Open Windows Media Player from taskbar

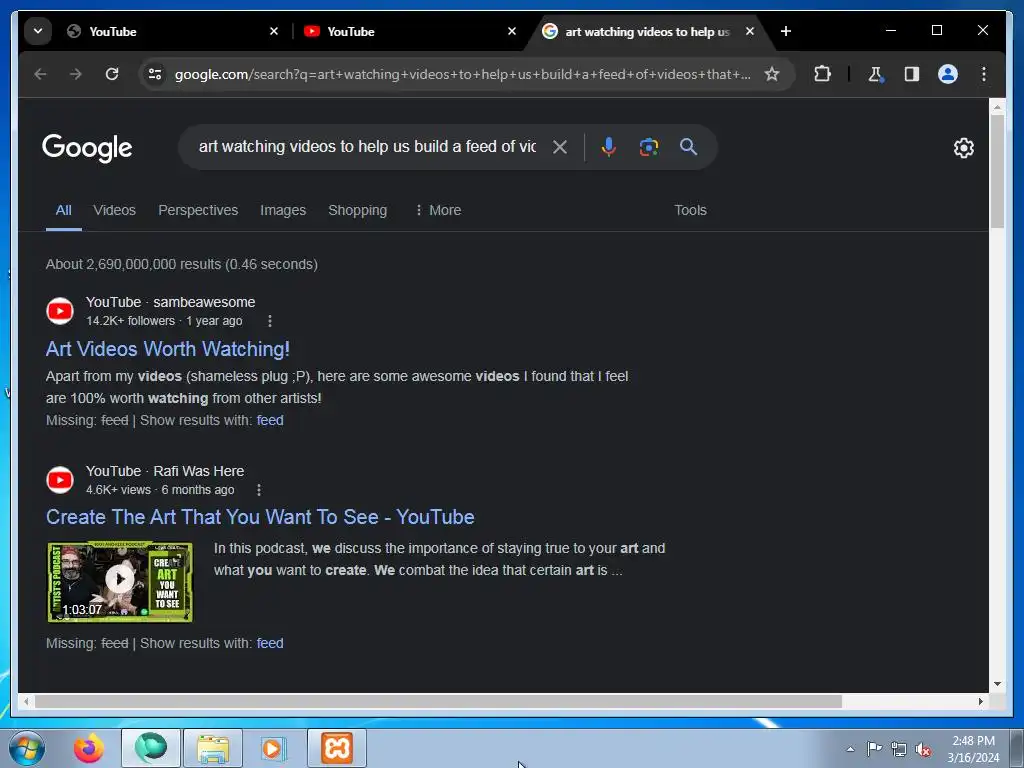coord(274,748)
